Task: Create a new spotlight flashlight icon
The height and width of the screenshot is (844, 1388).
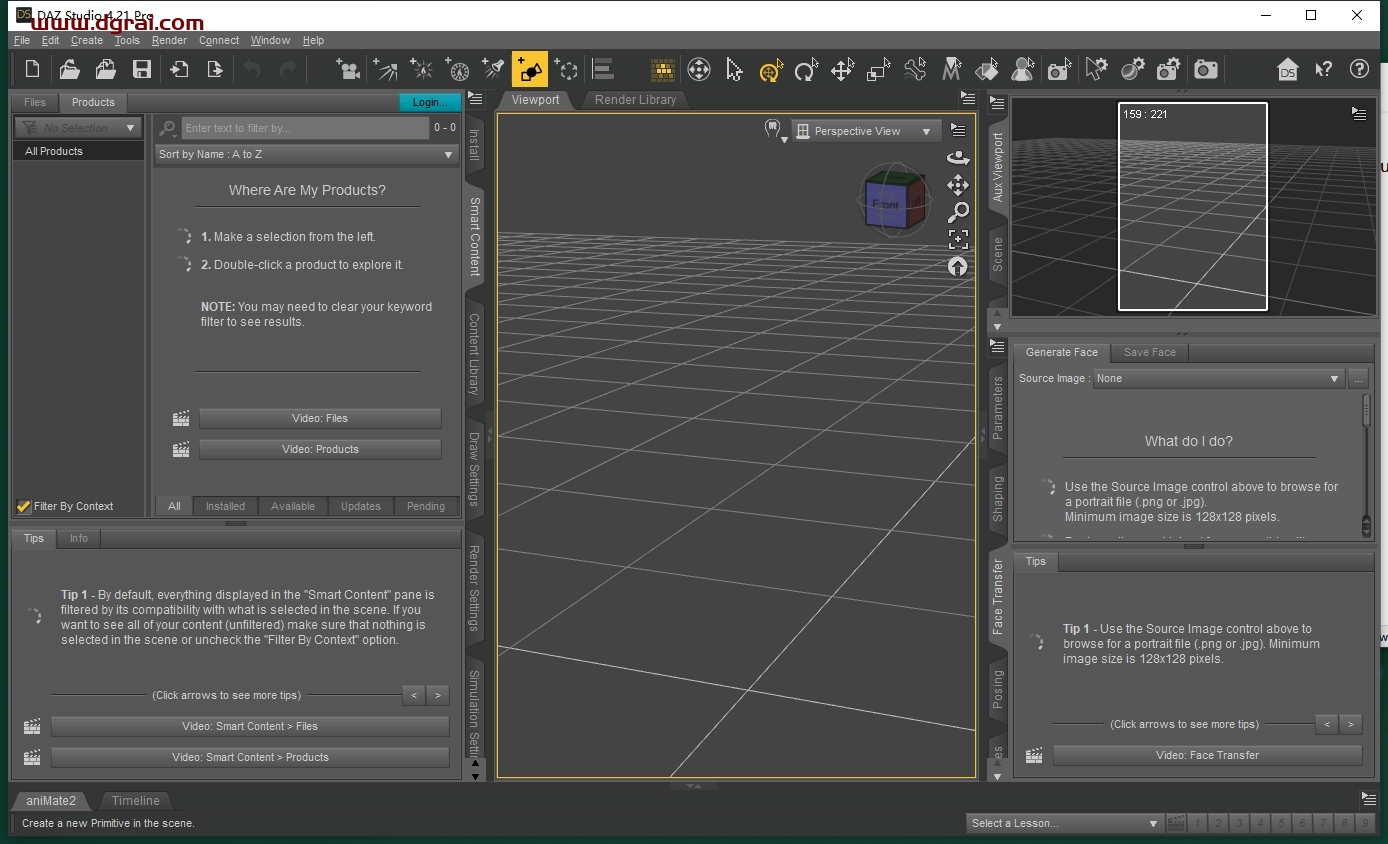Action: [493, 69]
